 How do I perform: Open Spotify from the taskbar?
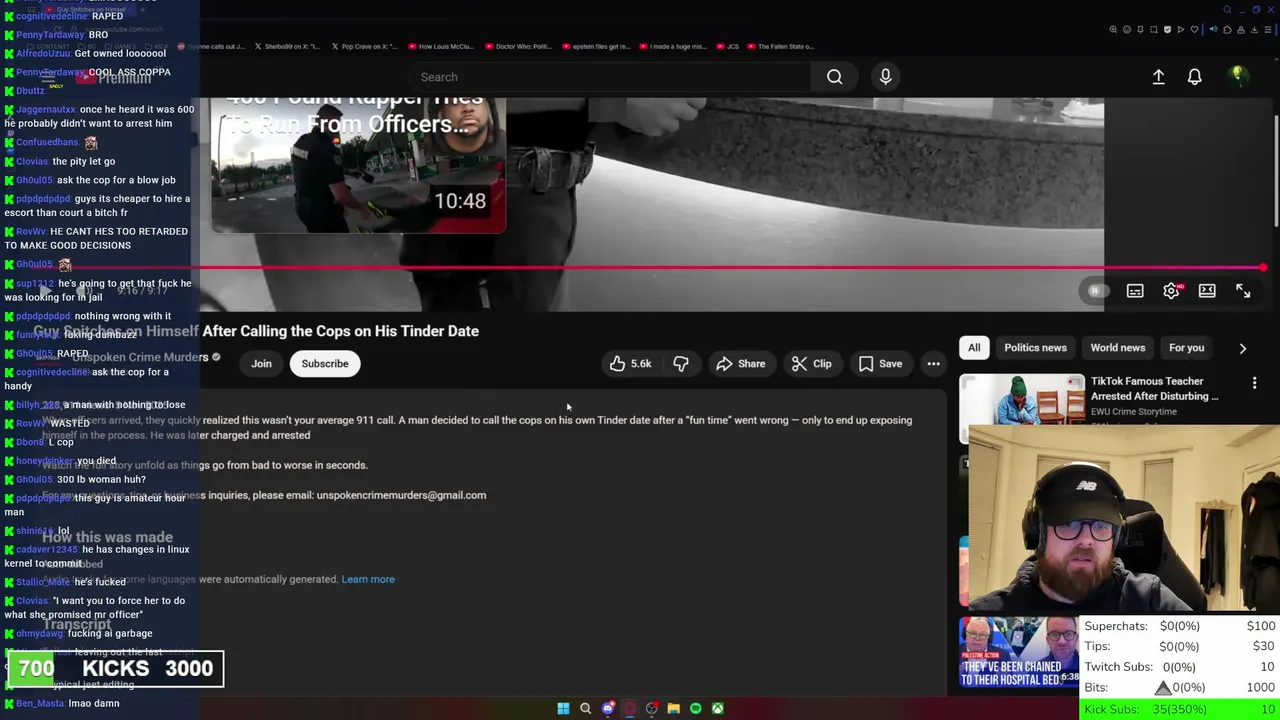click(696, 708)
